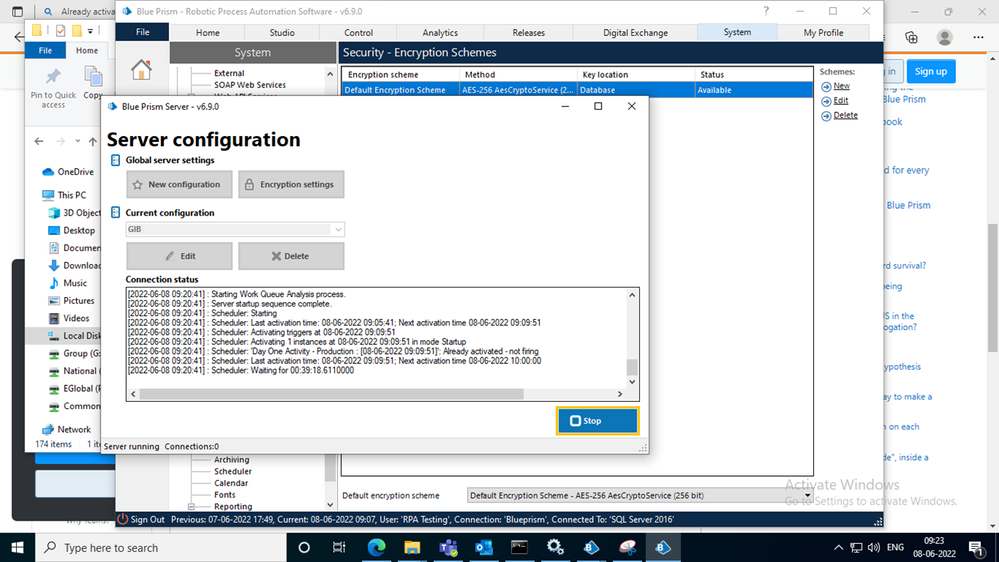Viewport: 999px width, 562px height.
Task: Select the Scheduler tree item
Action: [233, 472]
